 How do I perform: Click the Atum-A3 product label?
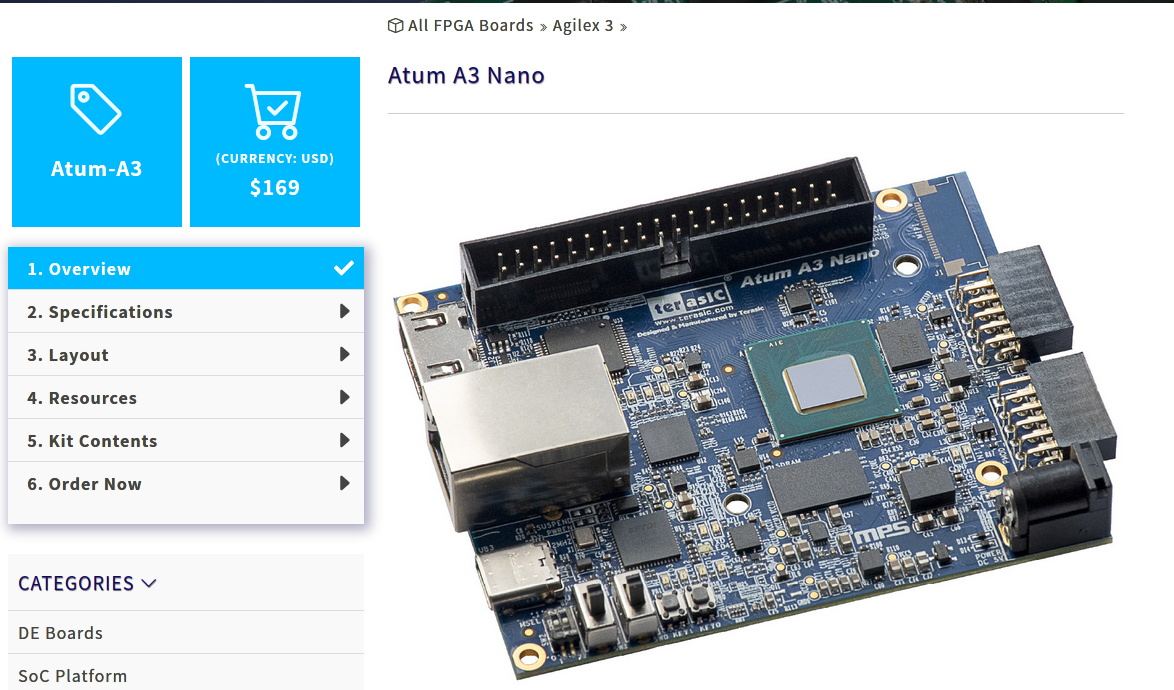pos(96,168)
